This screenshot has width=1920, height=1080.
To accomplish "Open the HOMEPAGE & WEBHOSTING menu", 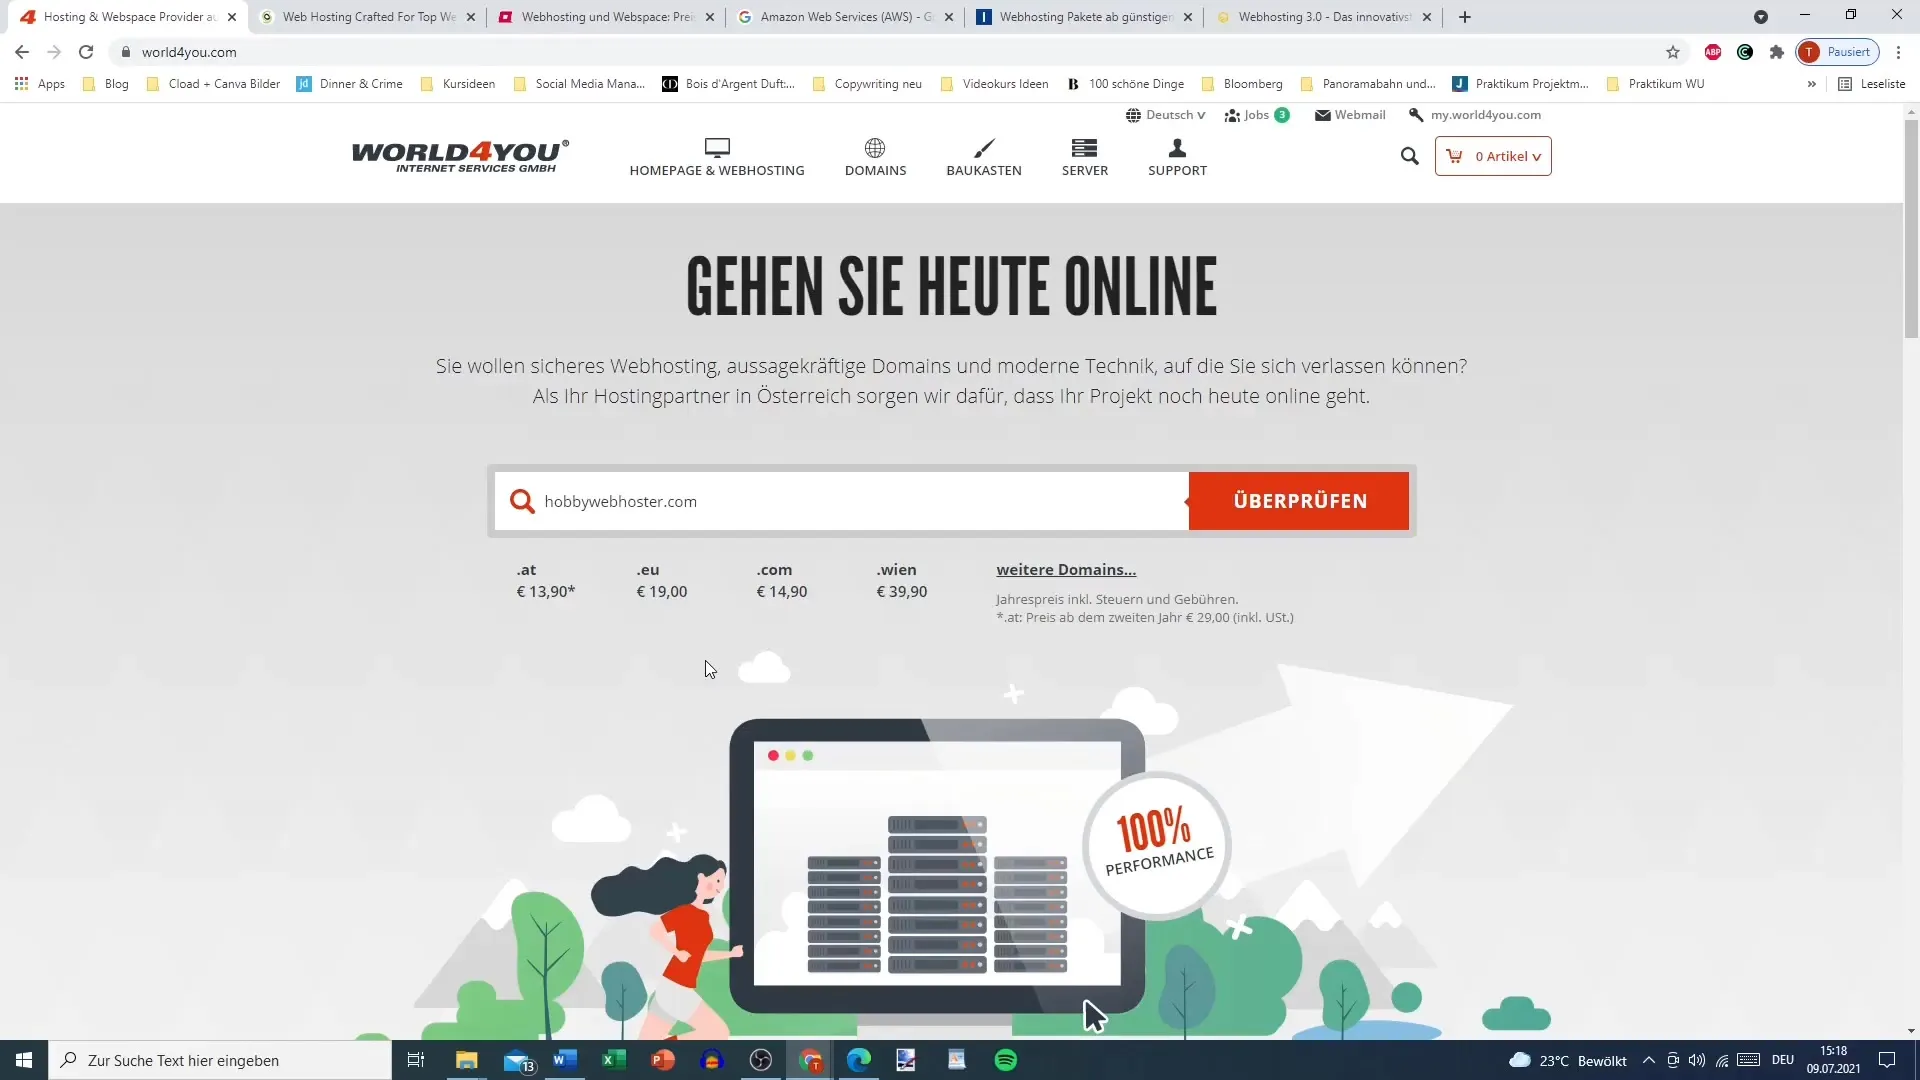I will point(717,156).
